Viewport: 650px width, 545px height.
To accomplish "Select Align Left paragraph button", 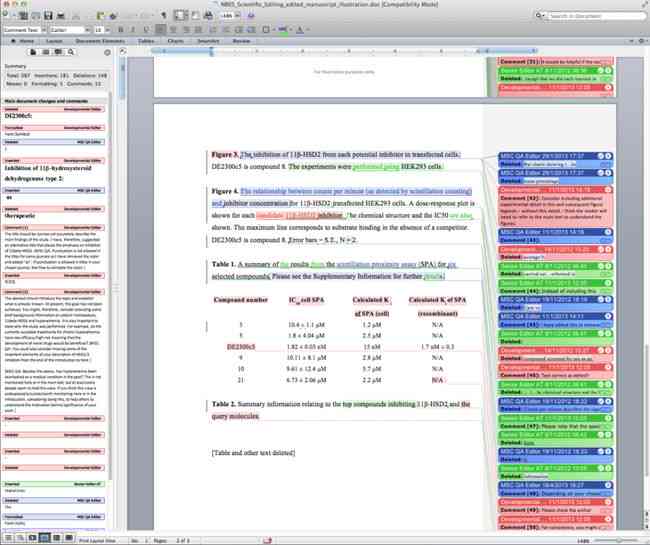I will pos(161,30).
